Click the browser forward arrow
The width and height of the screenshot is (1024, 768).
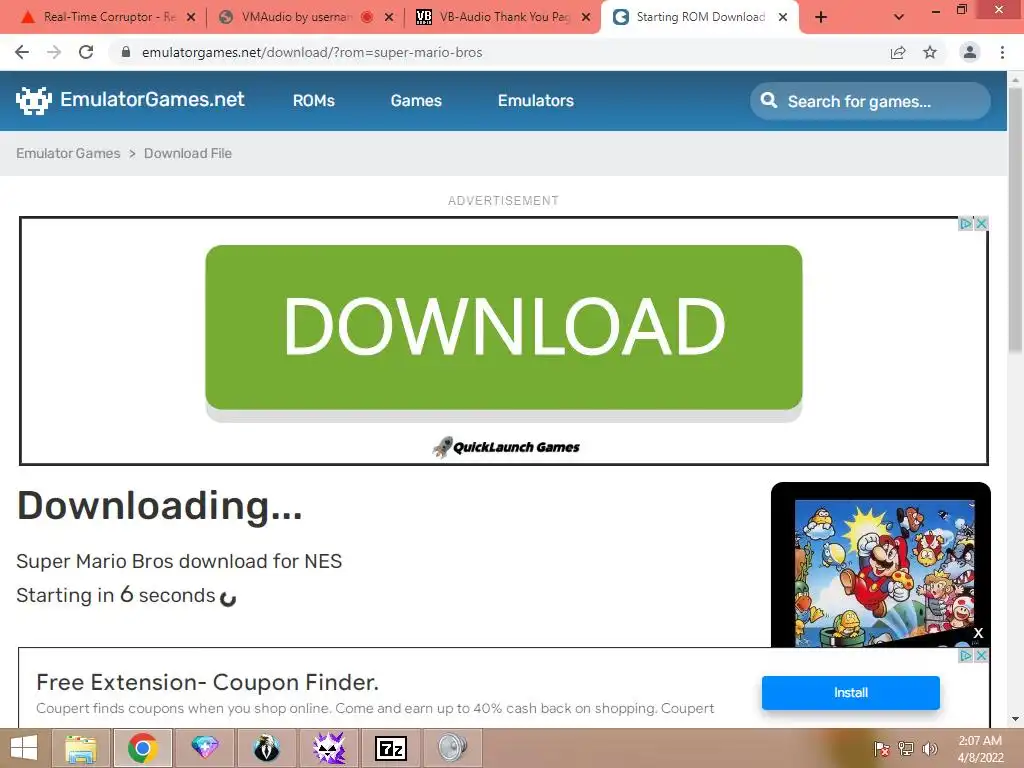54,52
